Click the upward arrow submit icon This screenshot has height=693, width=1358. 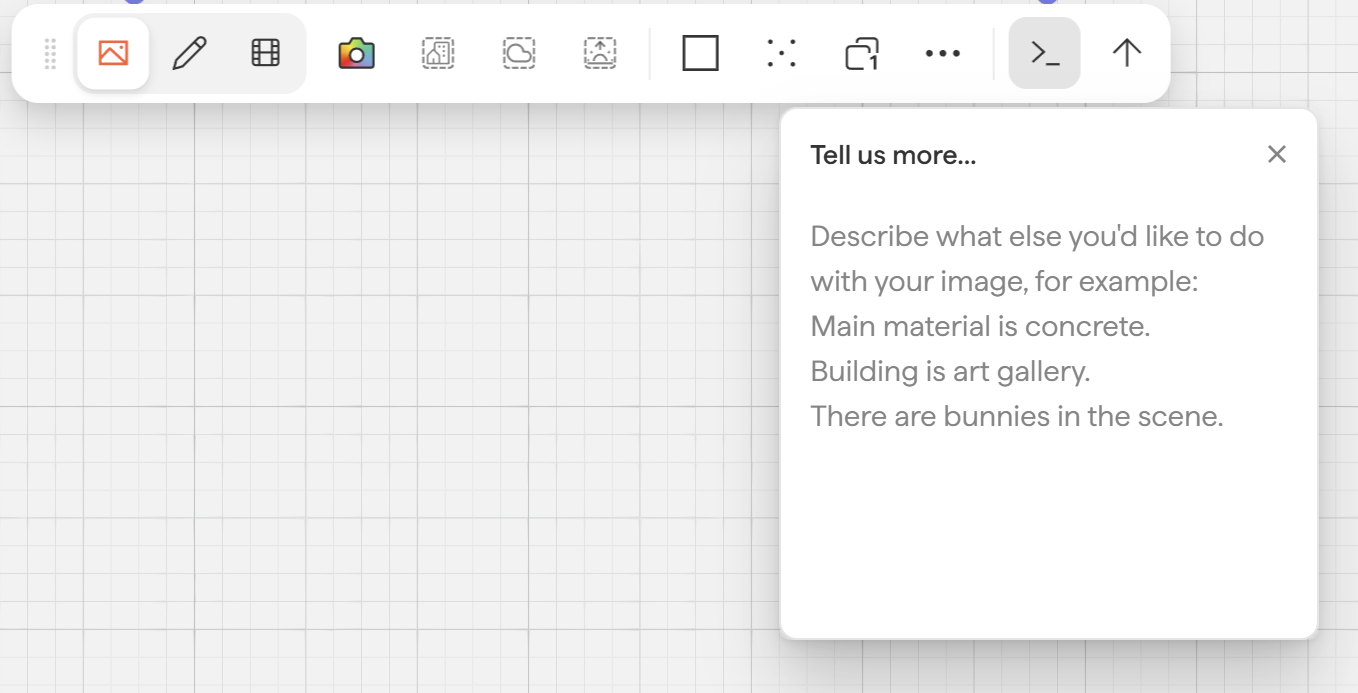pos(1127,53)
